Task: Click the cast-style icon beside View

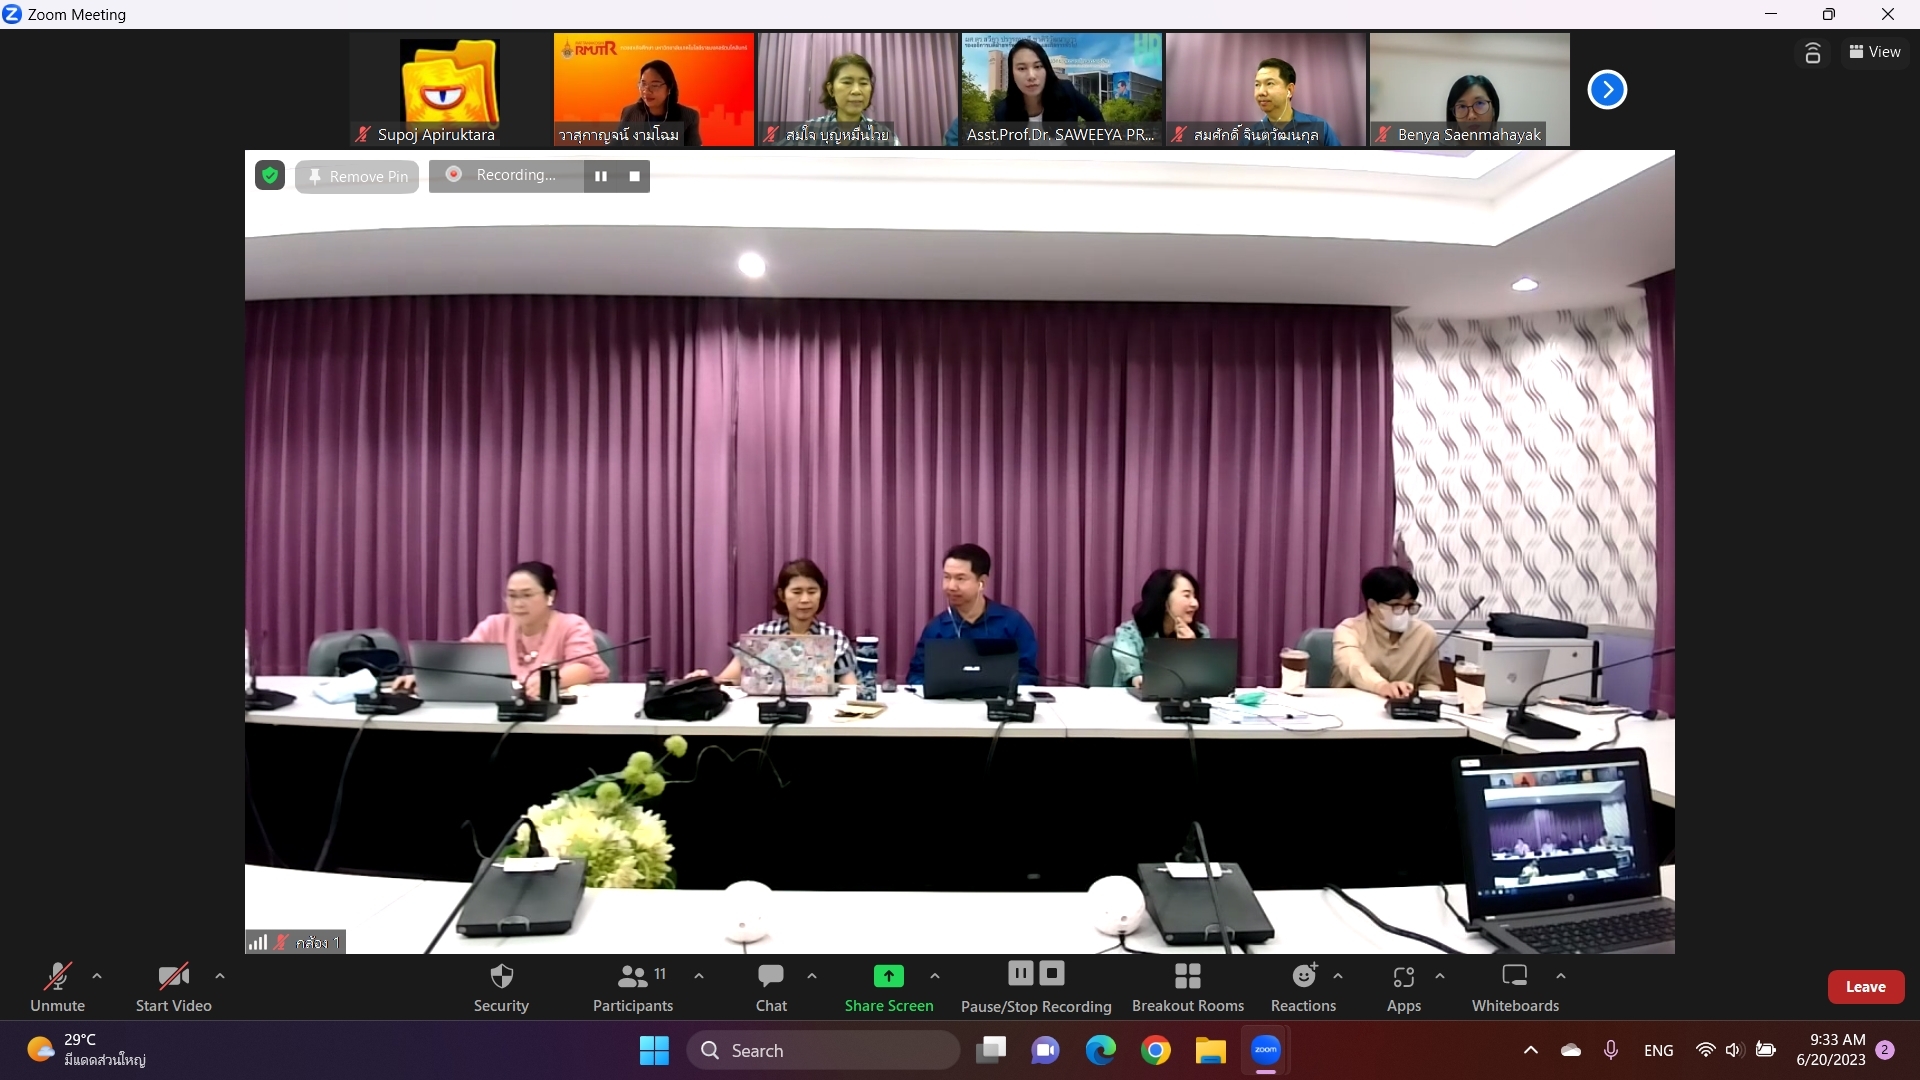Action: tap(1813, 52)
